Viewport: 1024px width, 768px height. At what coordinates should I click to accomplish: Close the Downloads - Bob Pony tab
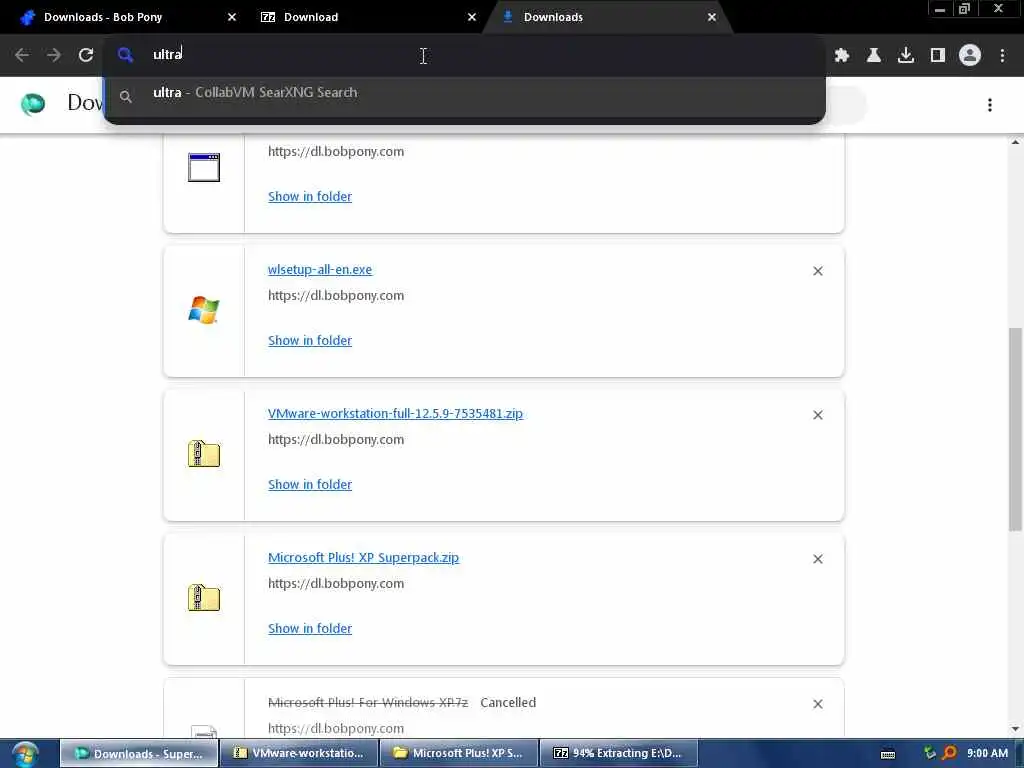[x=232, y=18]
